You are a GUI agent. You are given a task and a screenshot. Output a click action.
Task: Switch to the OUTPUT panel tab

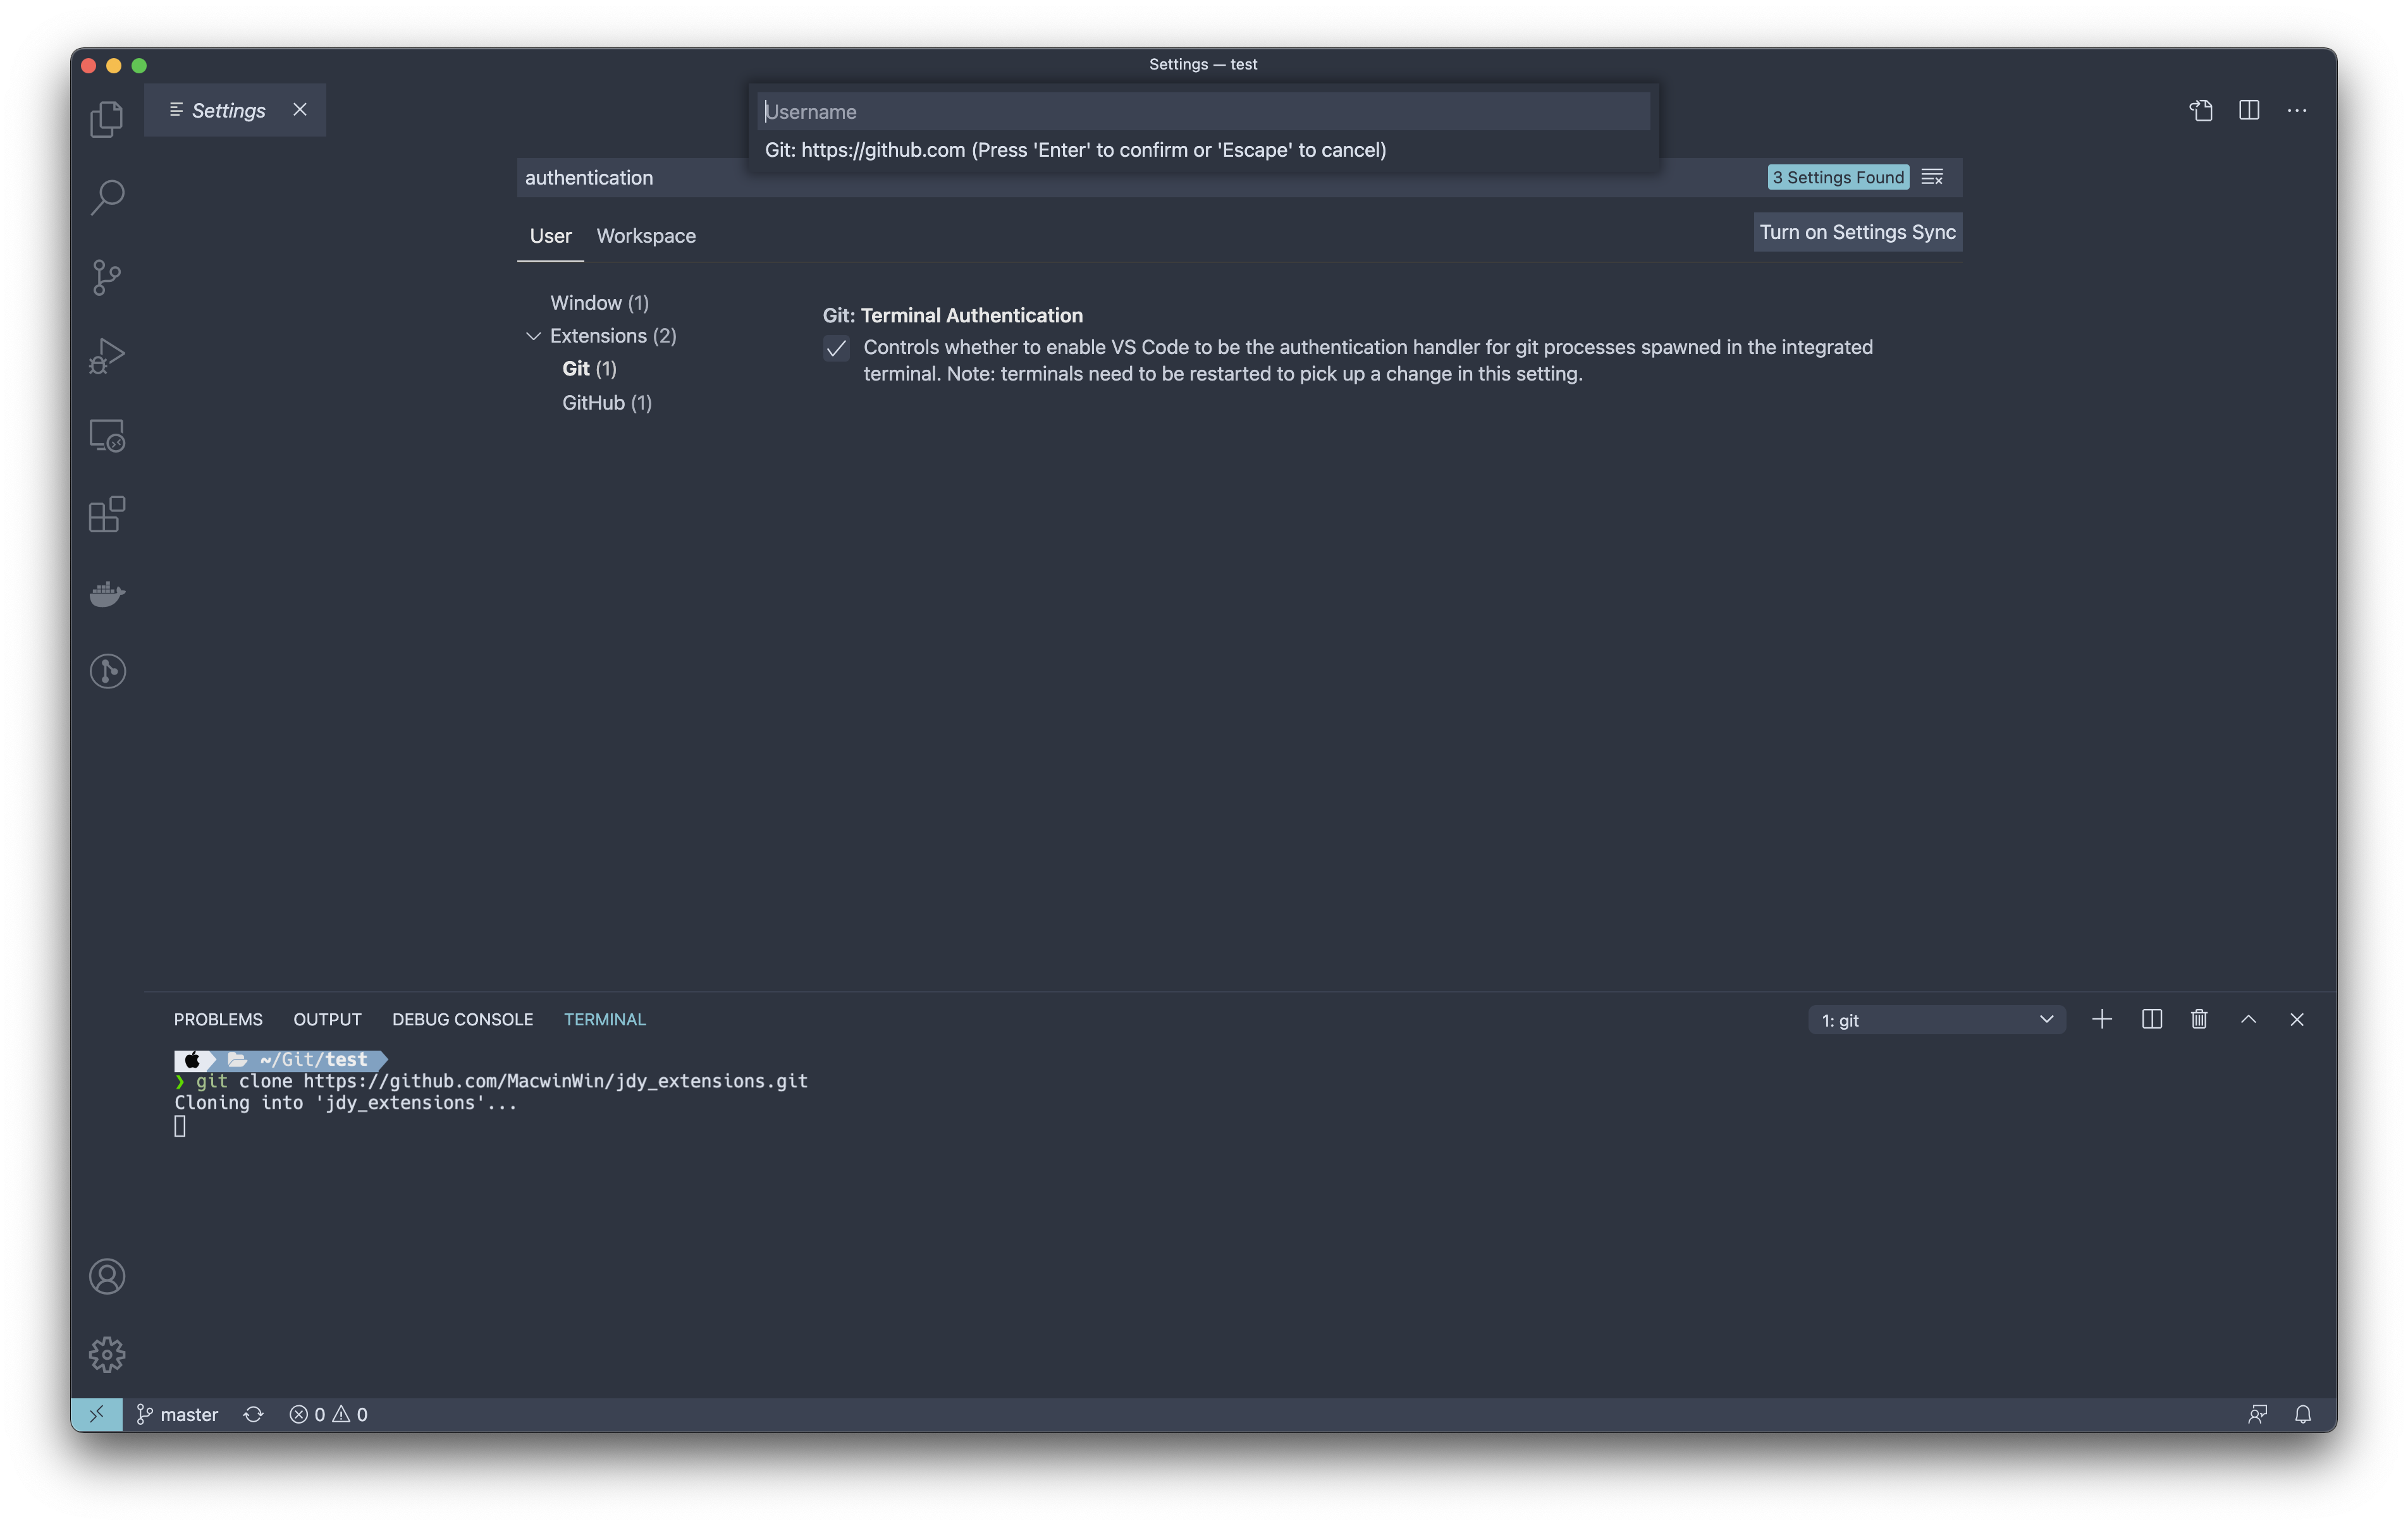(327, 1019)
